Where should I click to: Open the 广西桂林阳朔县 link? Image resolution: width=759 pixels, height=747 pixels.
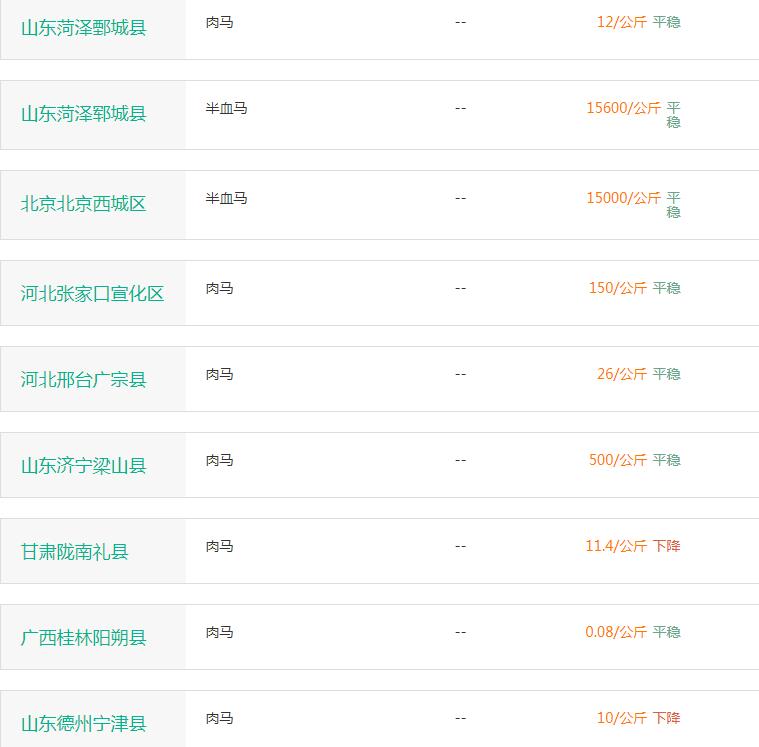pos(84,638)
